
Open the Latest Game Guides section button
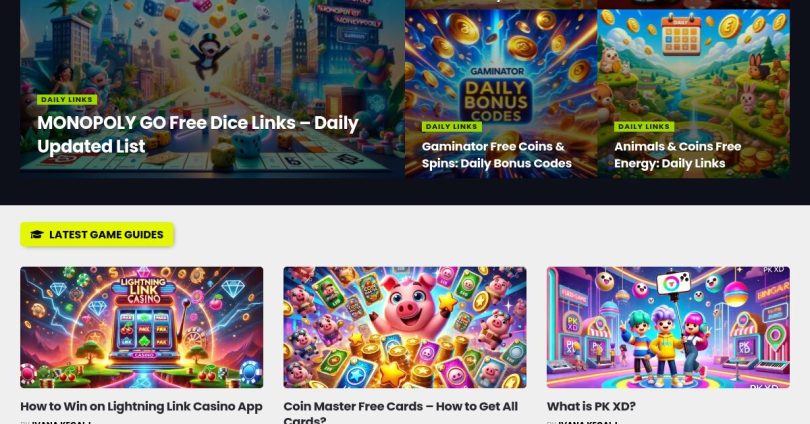(97, 234)
